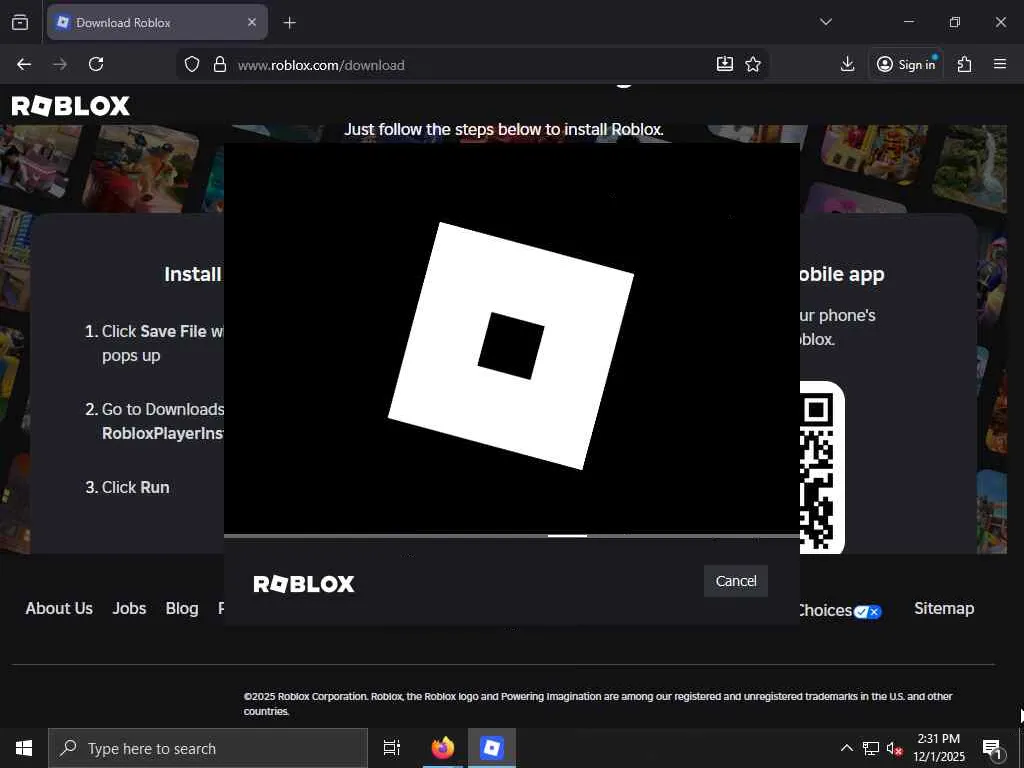Viewport: 1024px width, 768px height.
Task: Select the Download Roblox tab
Action: tap(157, 22)
